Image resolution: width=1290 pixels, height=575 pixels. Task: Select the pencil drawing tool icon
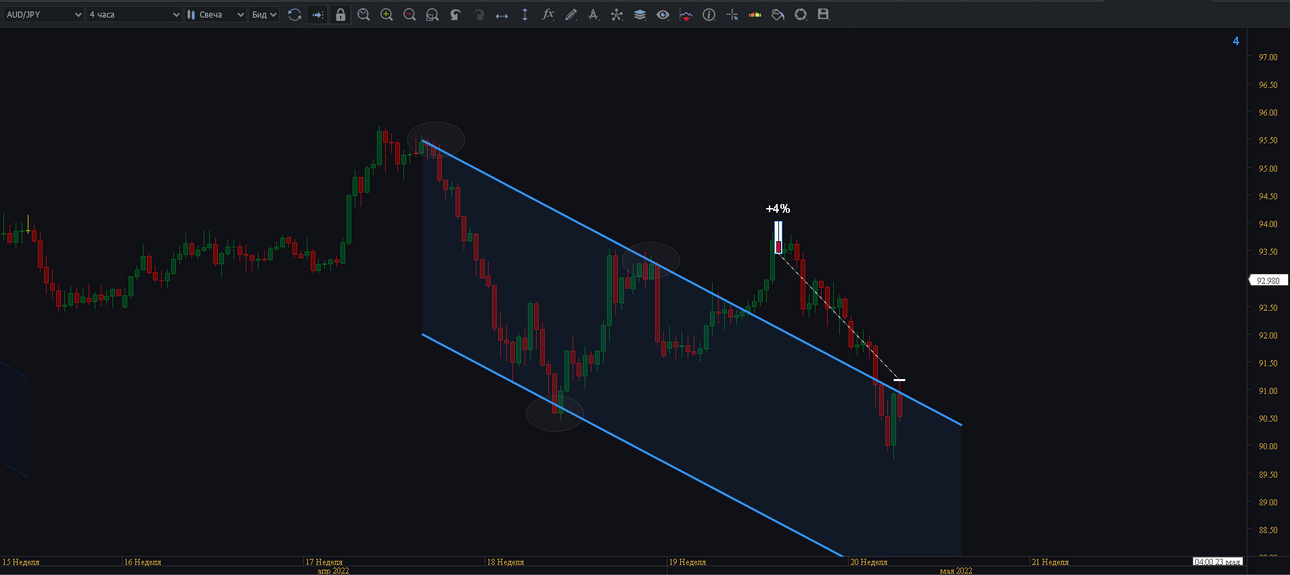tap(571, 15)
